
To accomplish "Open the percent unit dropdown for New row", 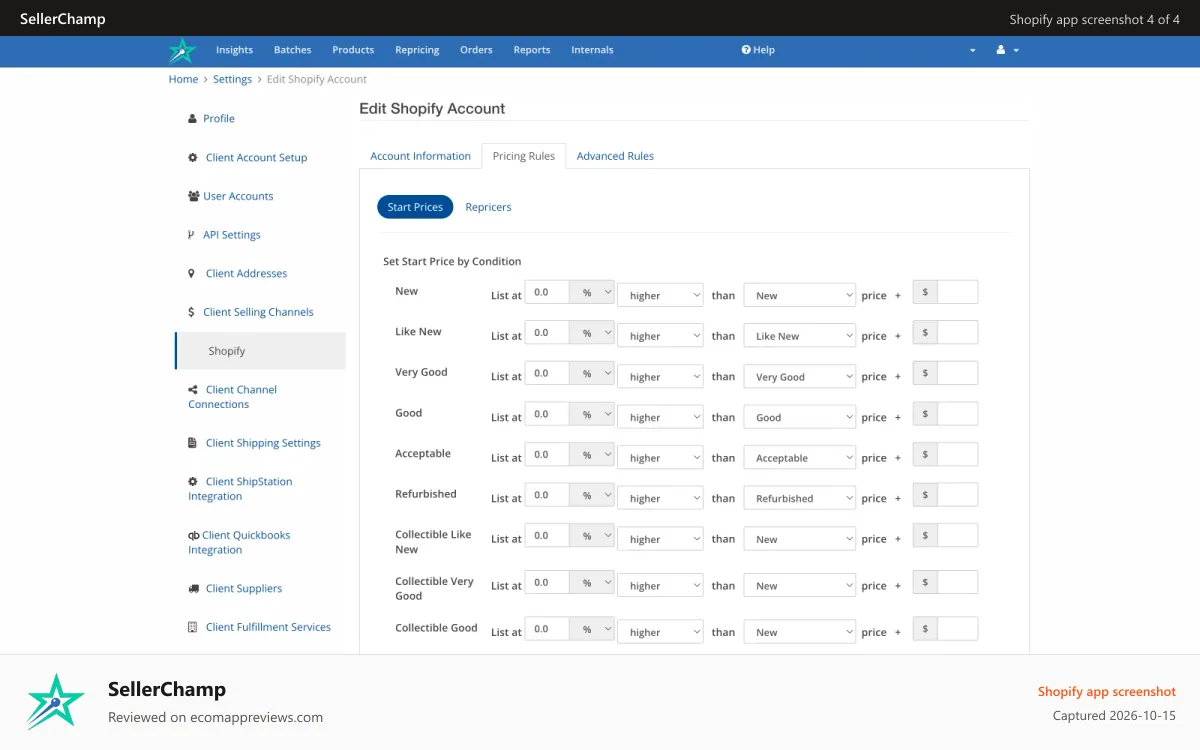I will tap(592, 292).
